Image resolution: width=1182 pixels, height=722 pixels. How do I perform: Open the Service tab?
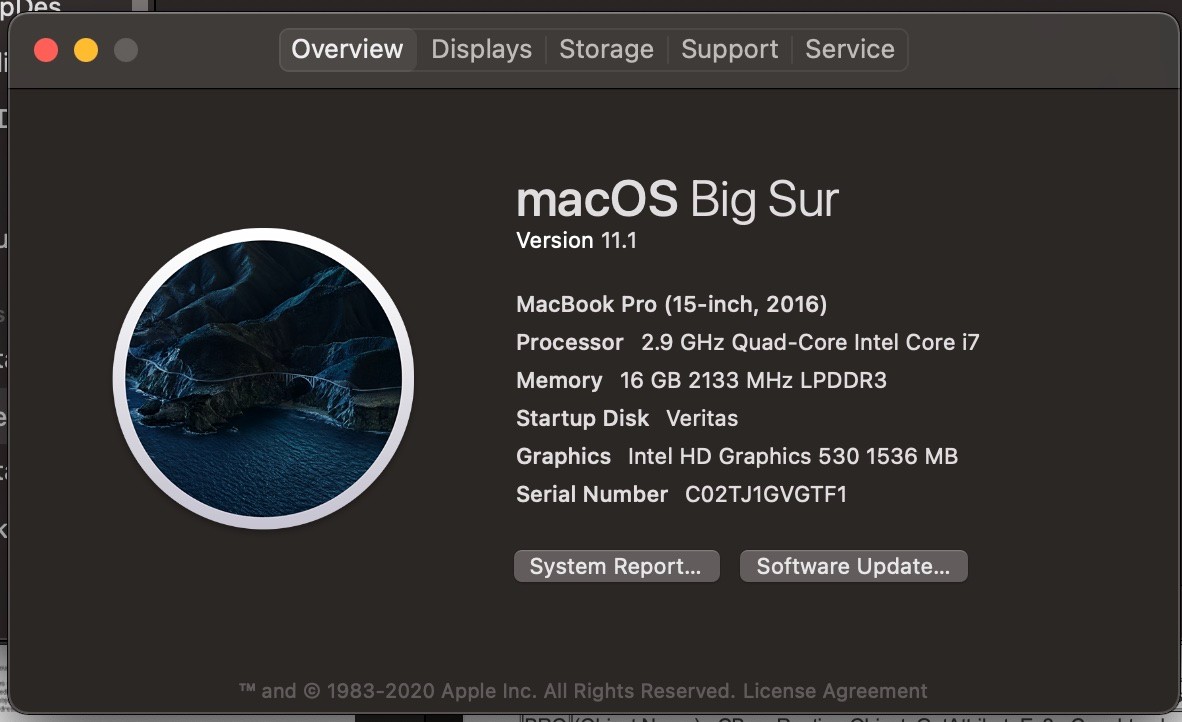850,49
